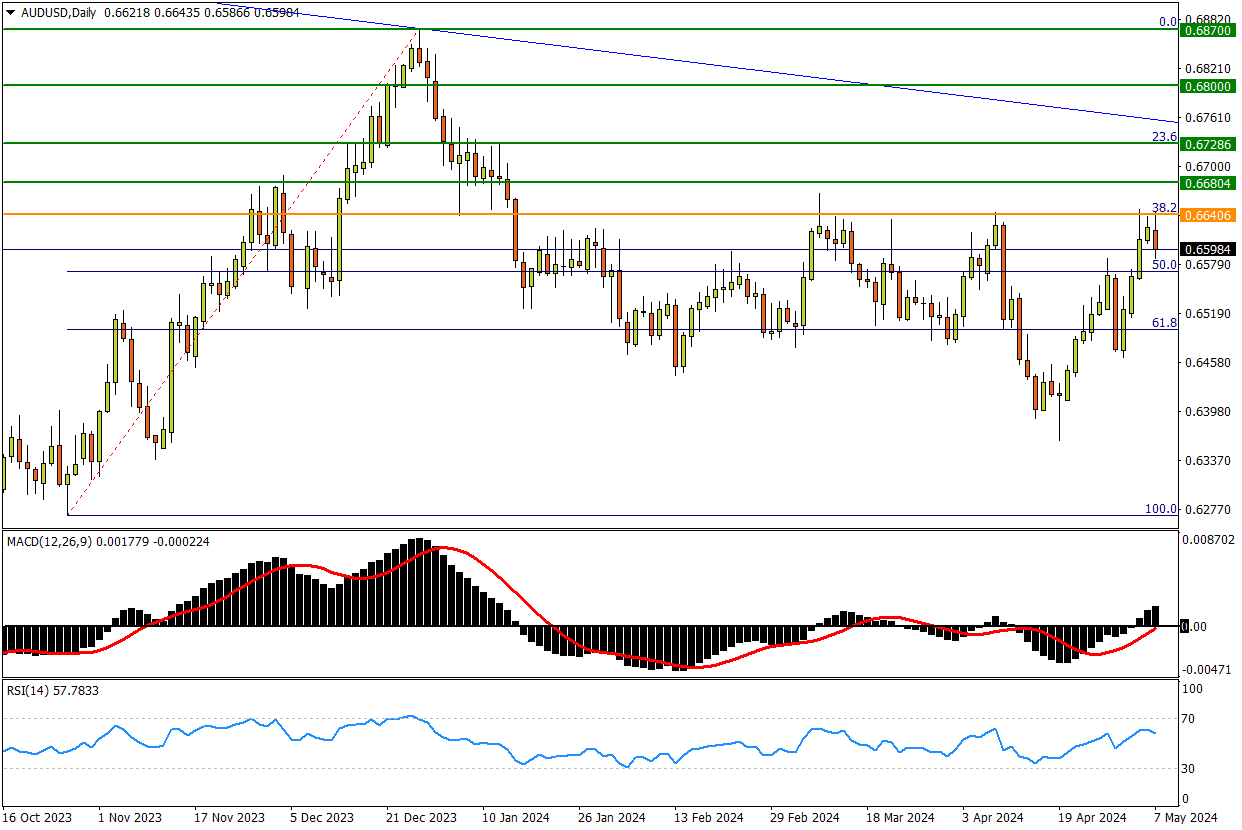Select the RSI 70 level scale label
1242x830 pixels.
tap(1192, 718)
